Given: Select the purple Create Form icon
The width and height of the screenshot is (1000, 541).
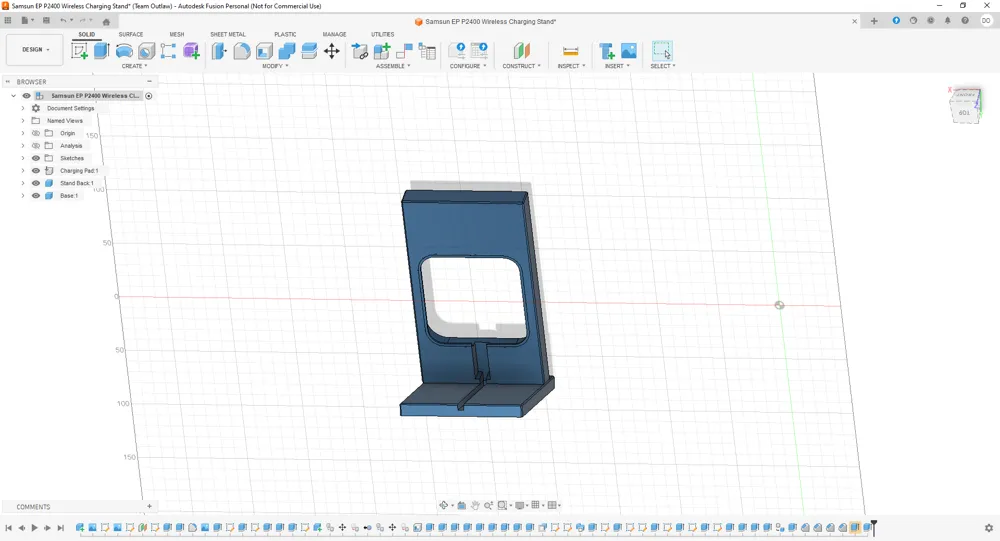Looking at the screenshot, I should (191, 51).
